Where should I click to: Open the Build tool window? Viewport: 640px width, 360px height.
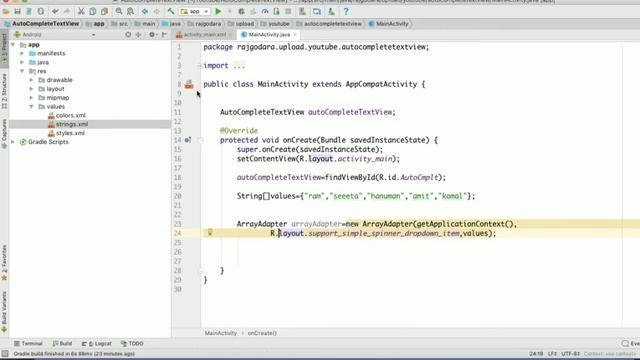(x=62, y=344)
